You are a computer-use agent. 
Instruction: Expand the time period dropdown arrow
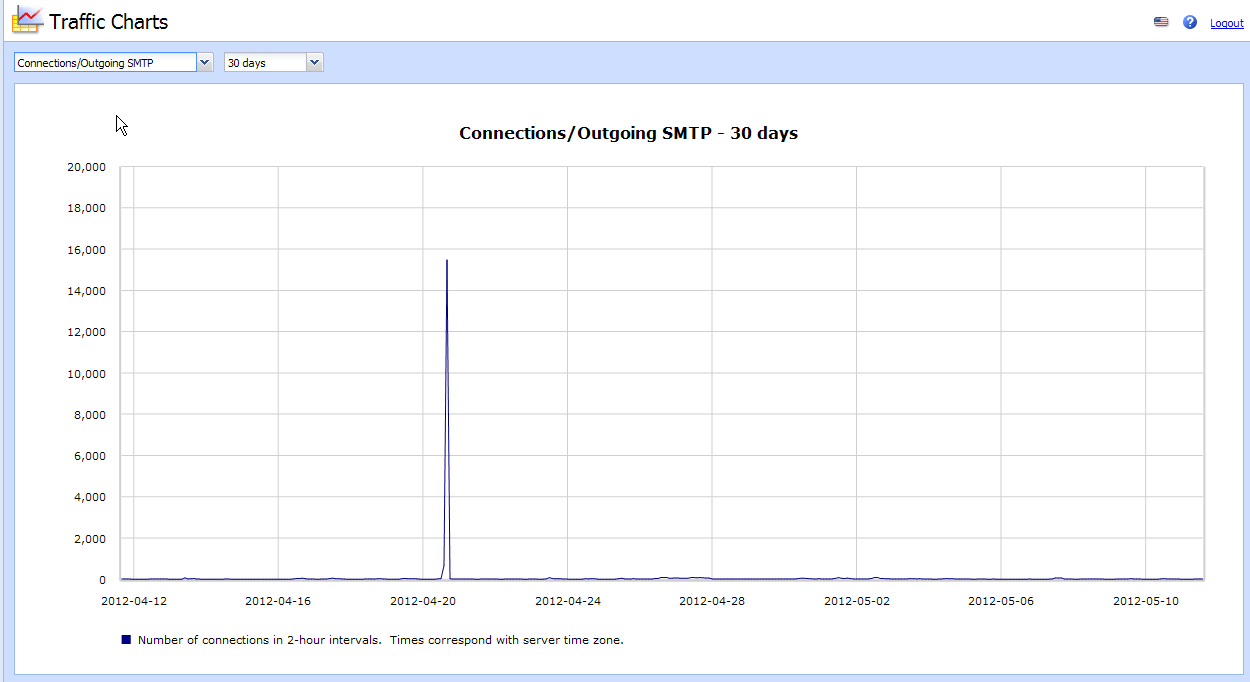315,63
